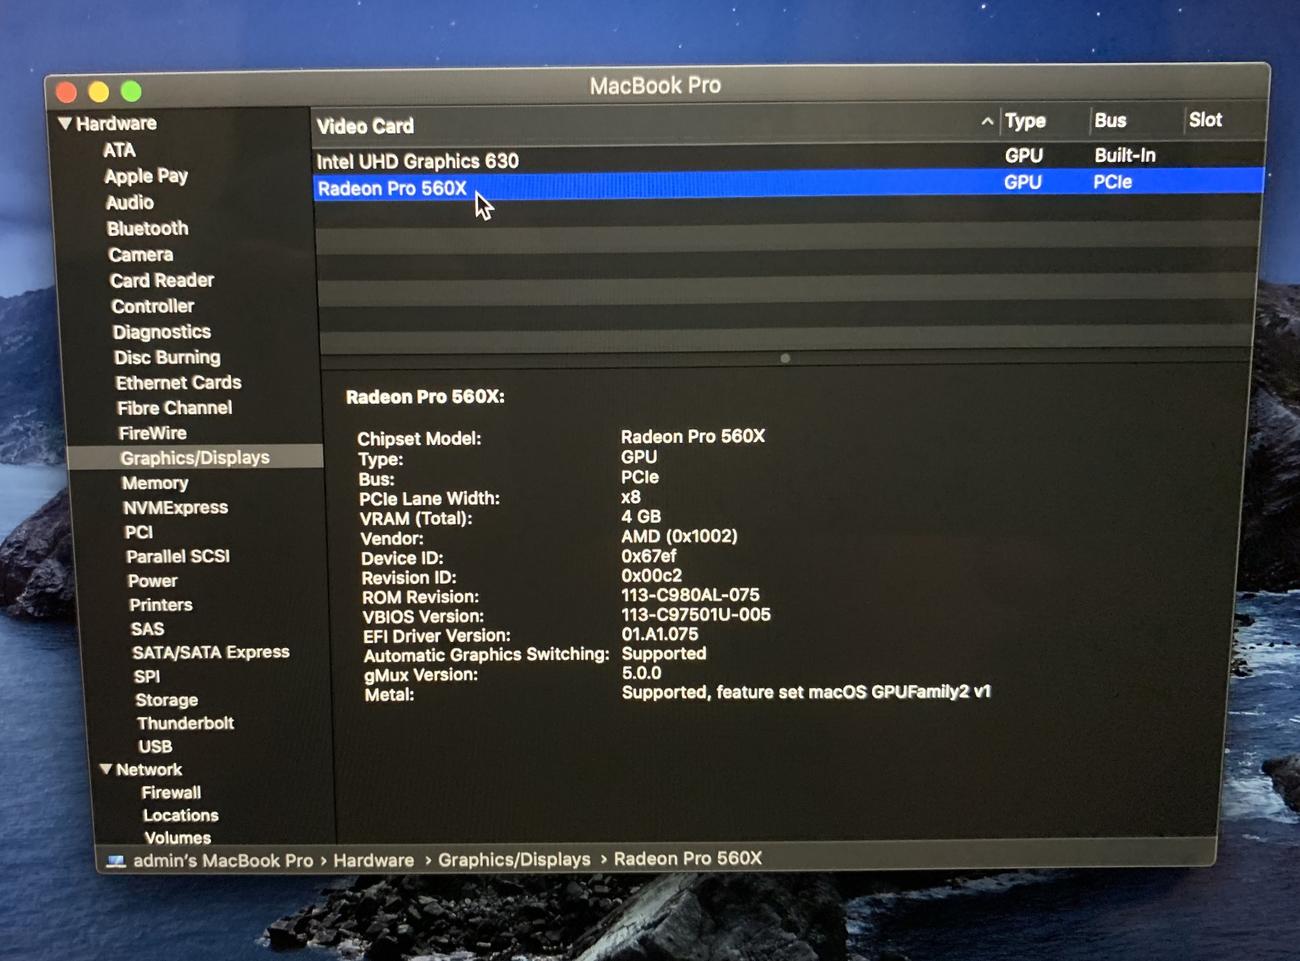Open the Memory section
The width and height of the screenshot is (1300, 961).
click(x=155, y=483)
